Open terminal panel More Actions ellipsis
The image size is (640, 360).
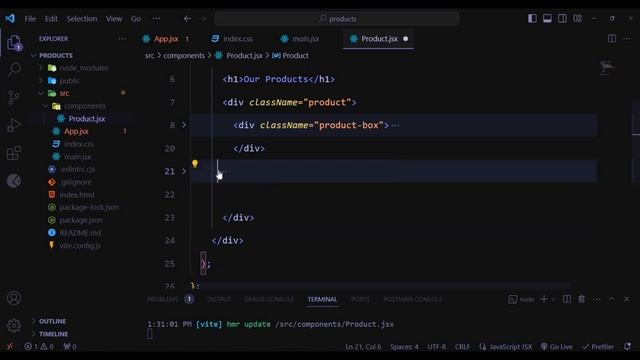[x=597, y=299]
